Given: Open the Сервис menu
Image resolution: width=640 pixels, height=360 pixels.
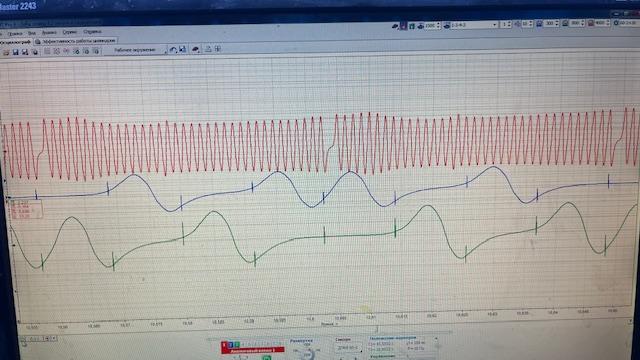Looking at the screenshot, I should pos(70,32).
